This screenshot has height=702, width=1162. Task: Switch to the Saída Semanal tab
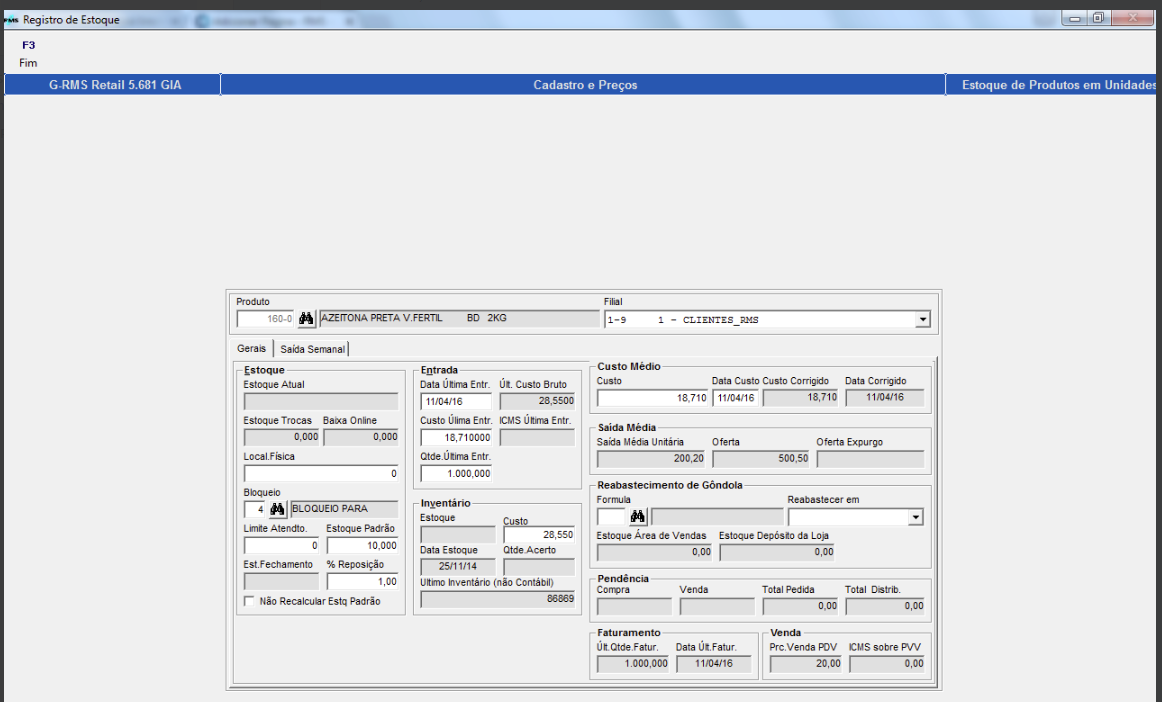[312, 349]
